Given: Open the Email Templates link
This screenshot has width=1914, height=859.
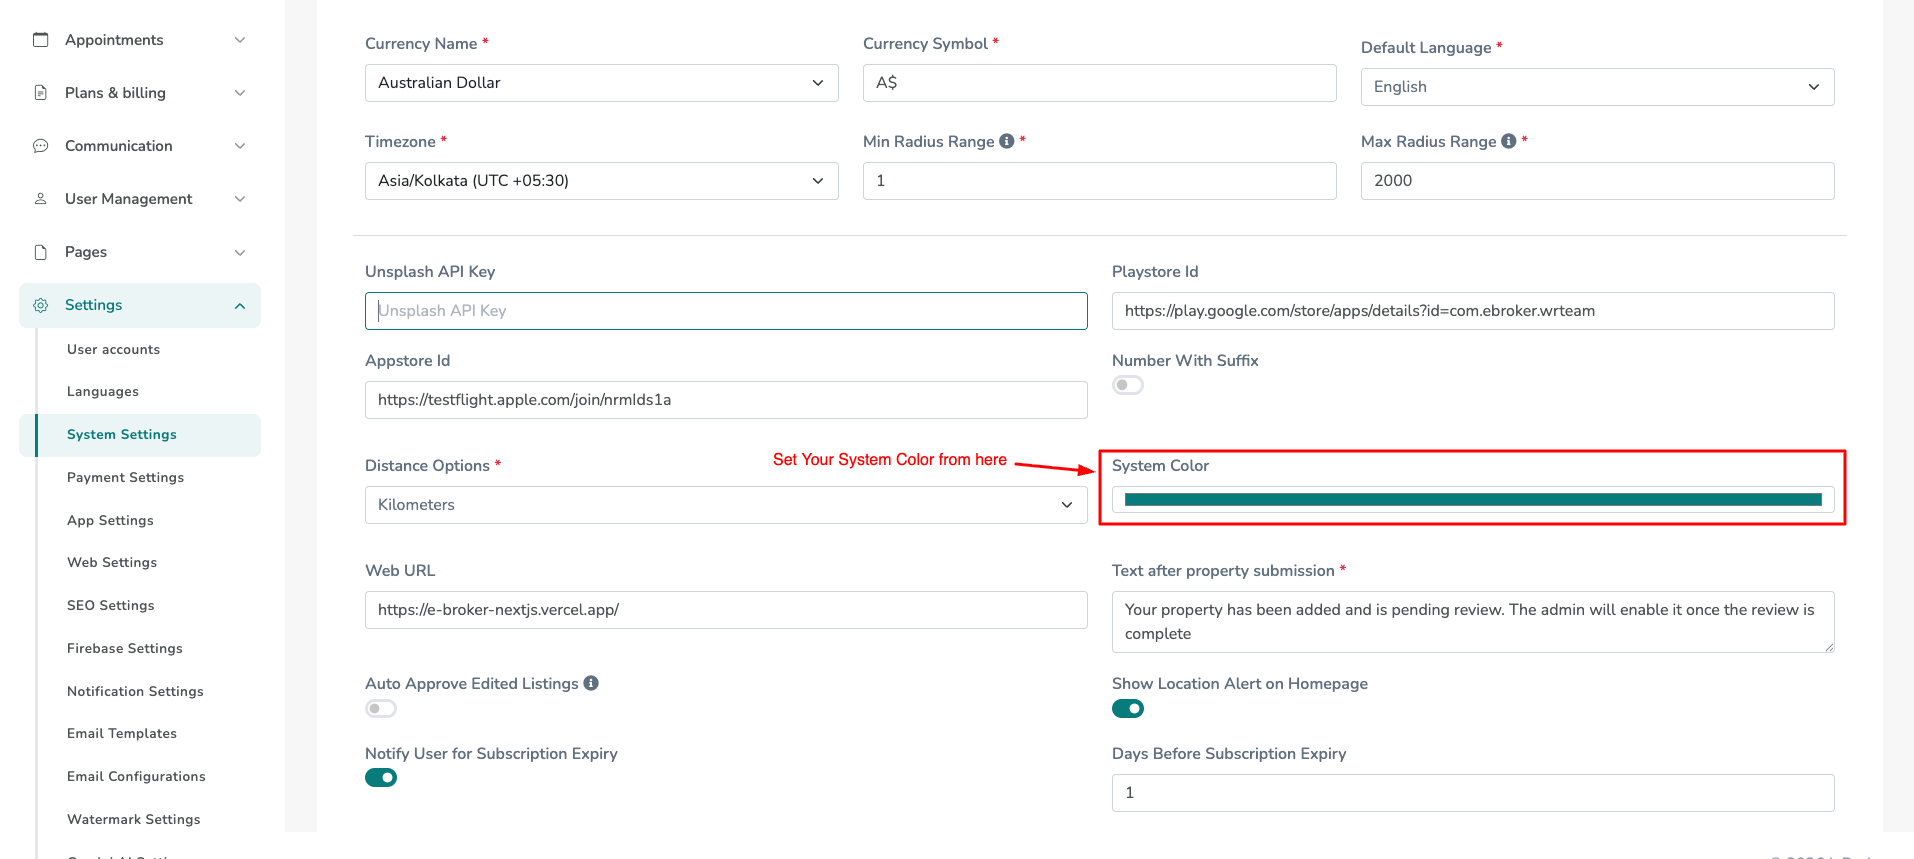Looking at the screenshot, I should pos(122,733).
